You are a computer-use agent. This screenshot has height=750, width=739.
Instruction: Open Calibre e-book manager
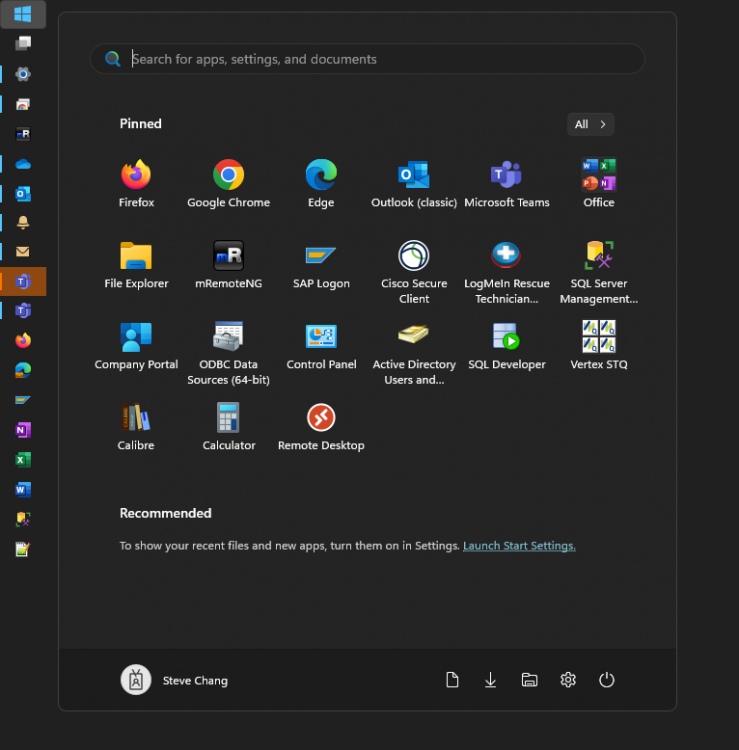coord(136,419)
